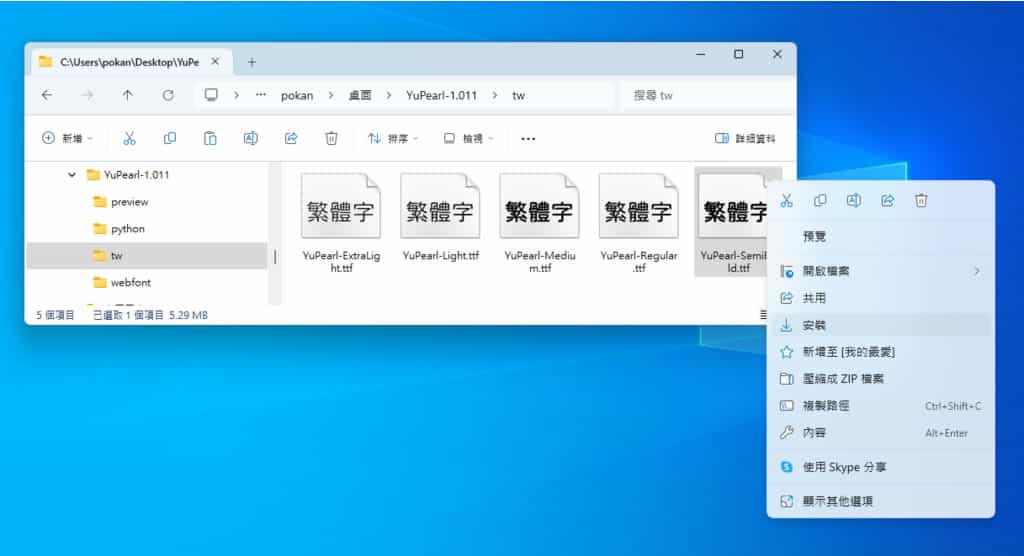Click the toolbar Rename icon
This screenshot has height=556, width=1024.
click(250, 139)
